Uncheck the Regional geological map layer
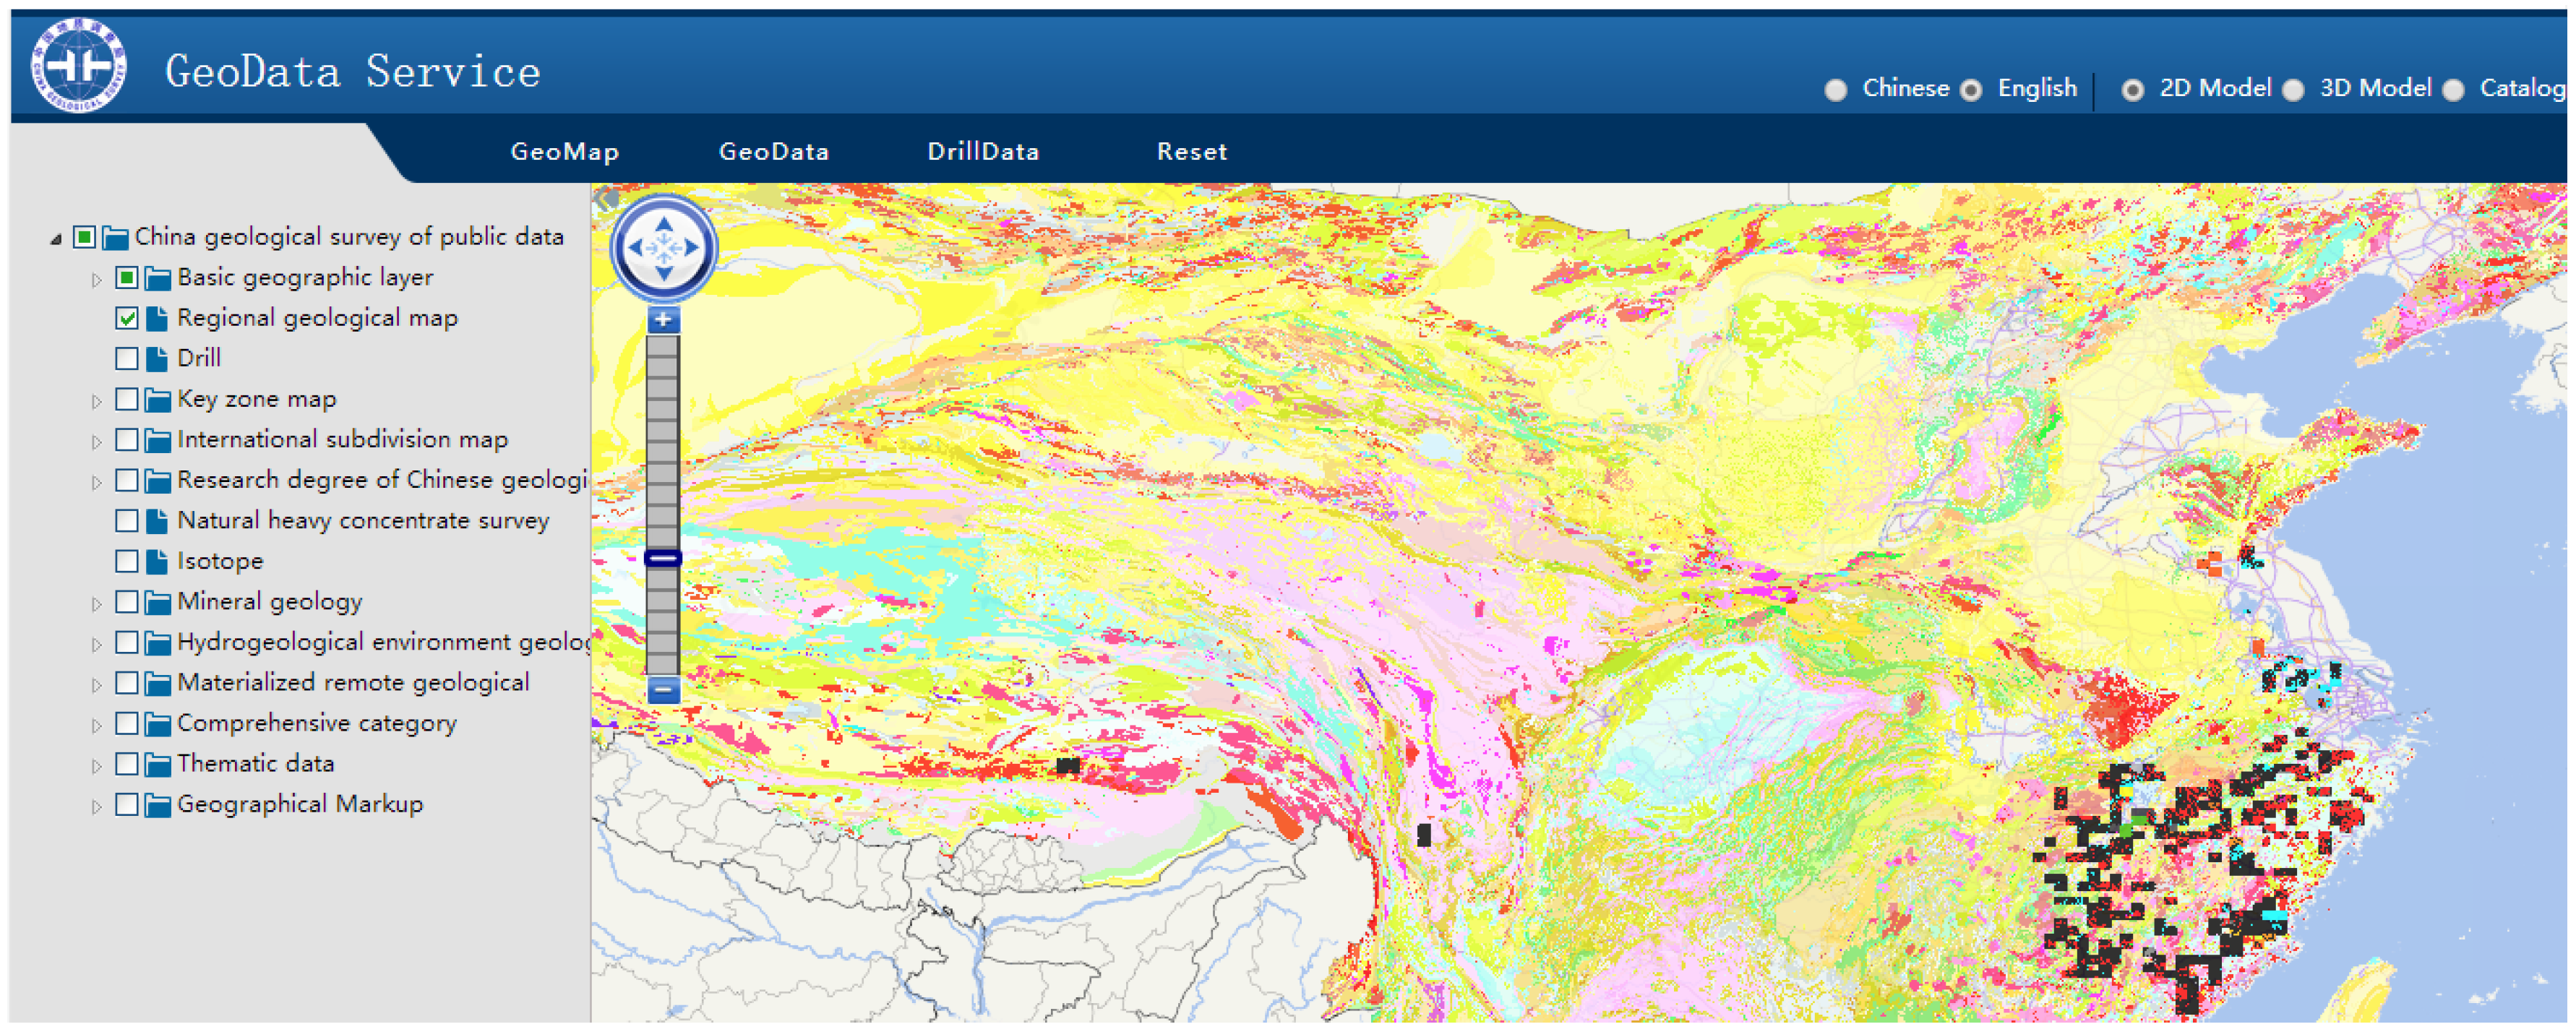Screen dimensions: 2576x1032 pyautogui.click(x=127, y=318)
